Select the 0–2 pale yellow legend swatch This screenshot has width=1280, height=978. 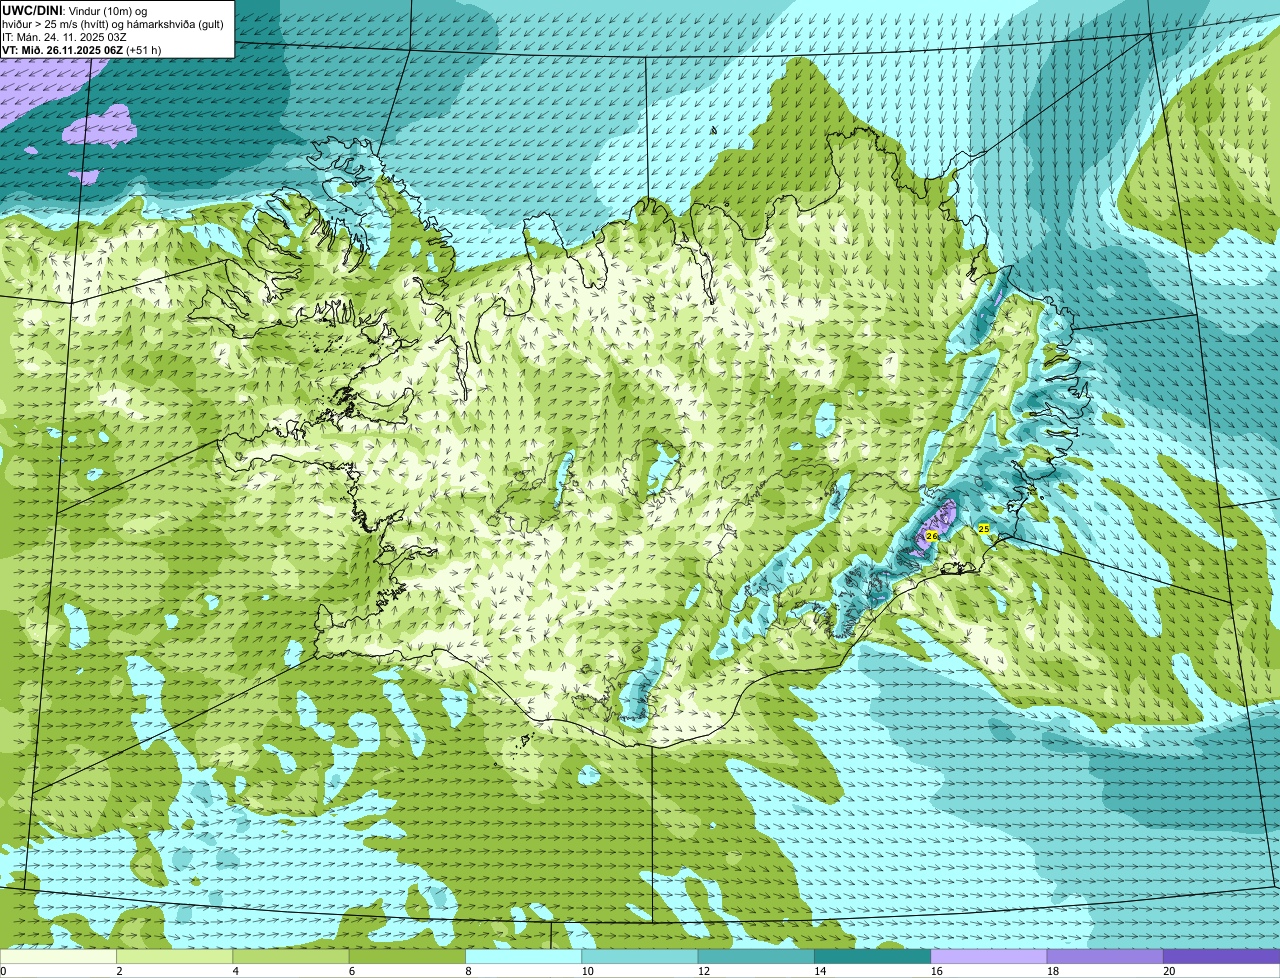(x=58, y=956)
